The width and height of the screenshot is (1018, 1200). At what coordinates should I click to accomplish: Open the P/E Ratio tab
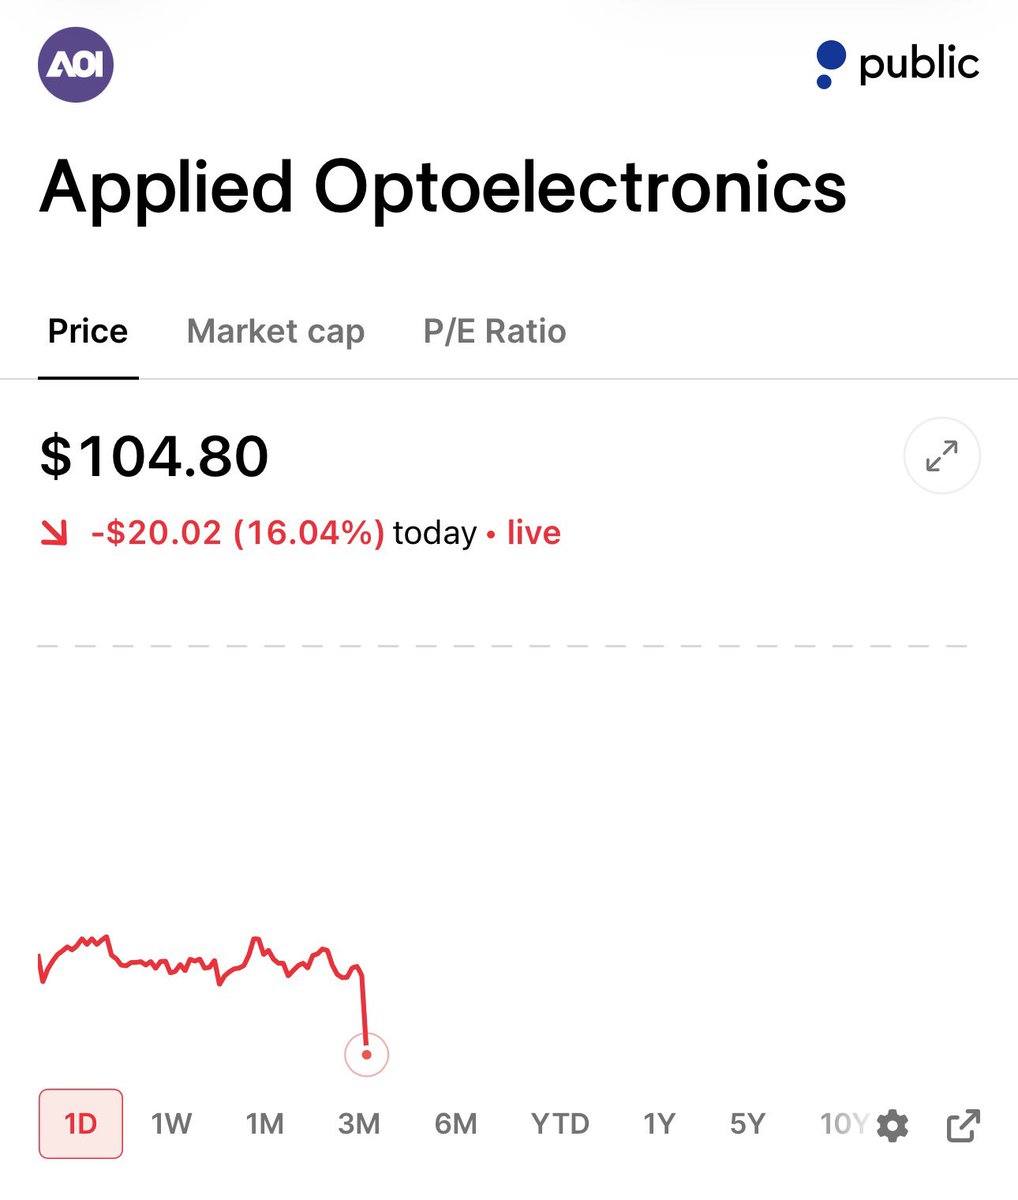(495, 331)
